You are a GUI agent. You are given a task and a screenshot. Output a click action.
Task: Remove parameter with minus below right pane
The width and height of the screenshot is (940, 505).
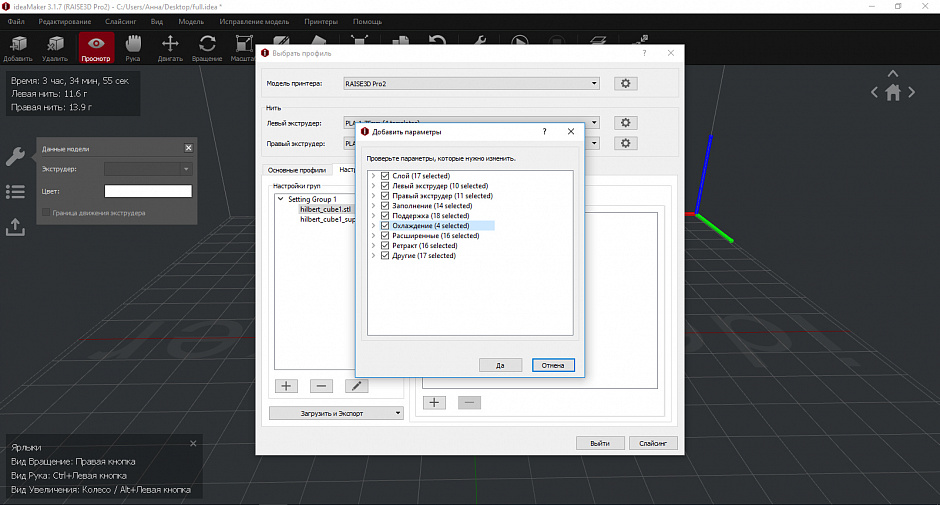click(x=469, y=403)
